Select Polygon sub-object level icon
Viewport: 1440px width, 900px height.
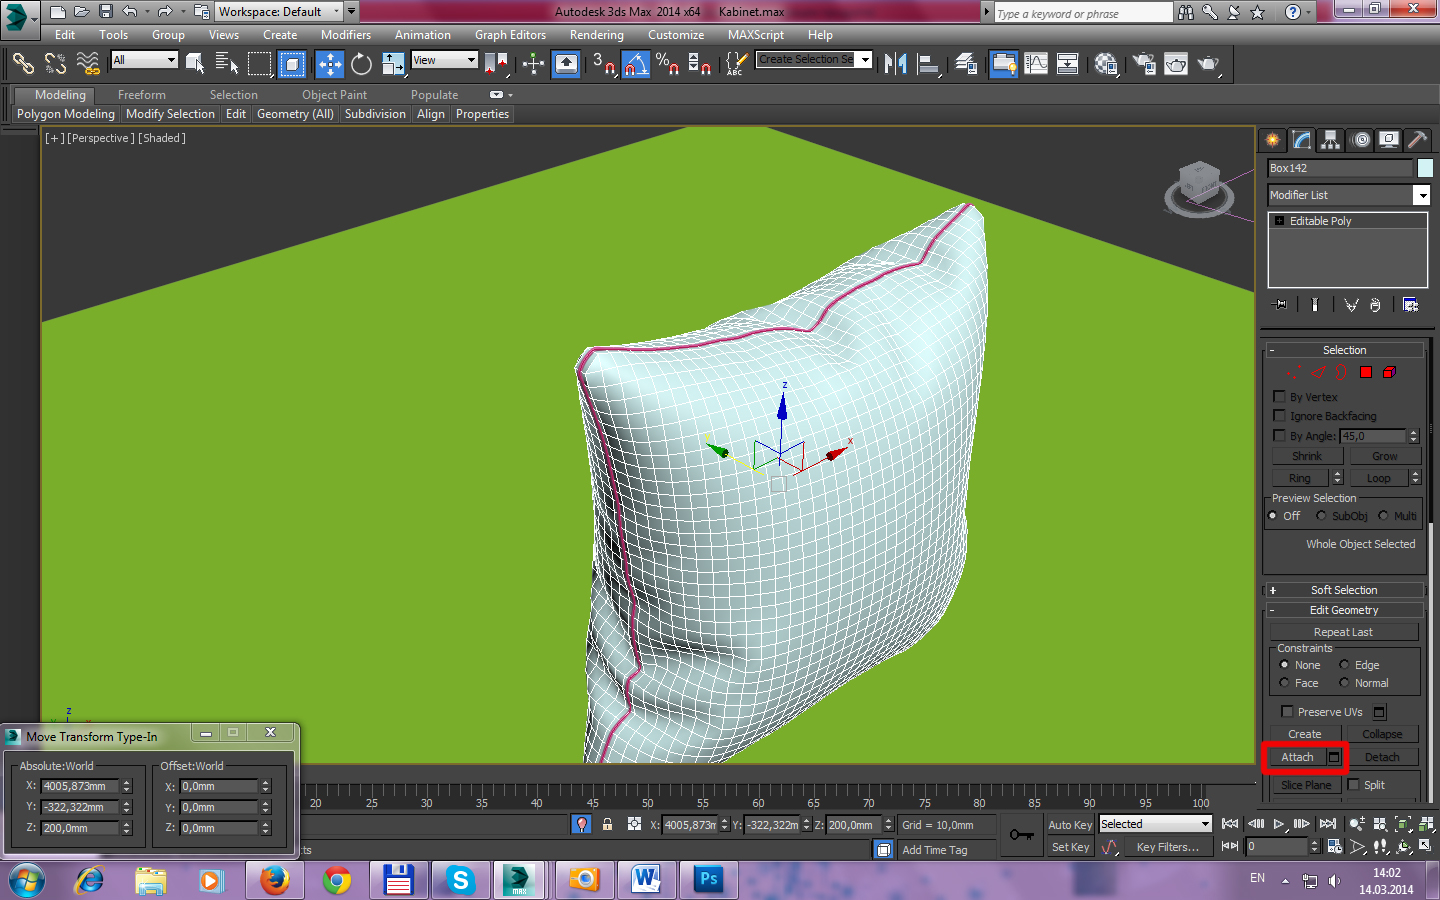click(1366, 372)
